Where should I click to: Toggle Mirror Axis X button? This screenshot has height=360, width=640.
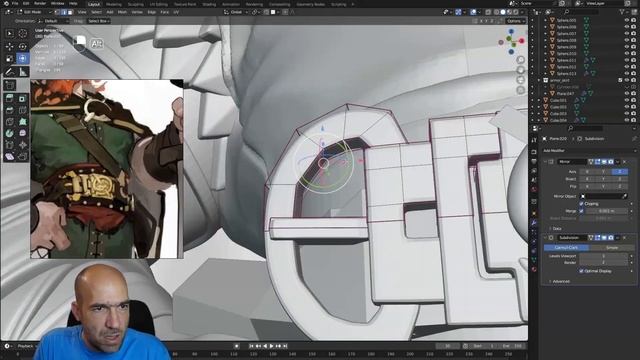tap(587, 172)
